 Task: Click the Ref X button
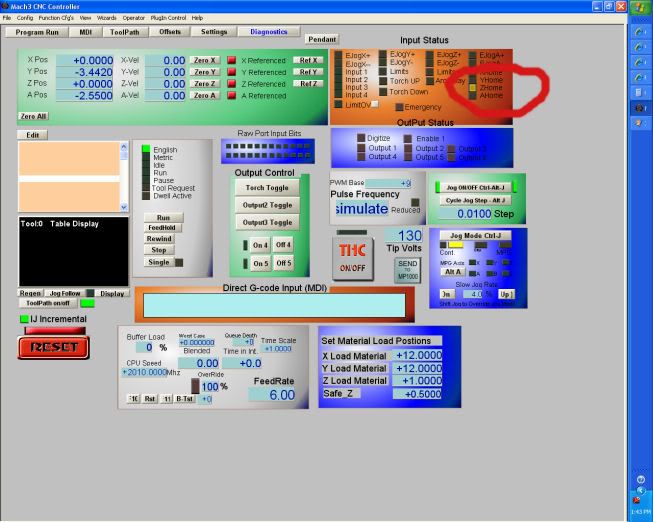[308, 60]
